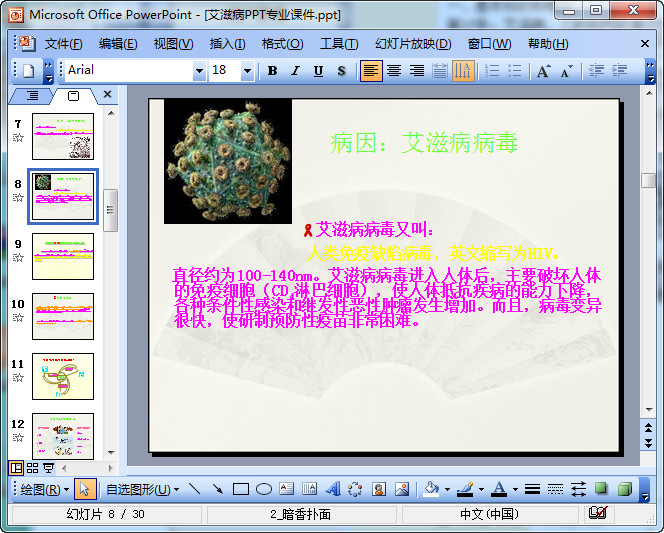
Task: Toggle Bold formatting
Action: [272, 71]
